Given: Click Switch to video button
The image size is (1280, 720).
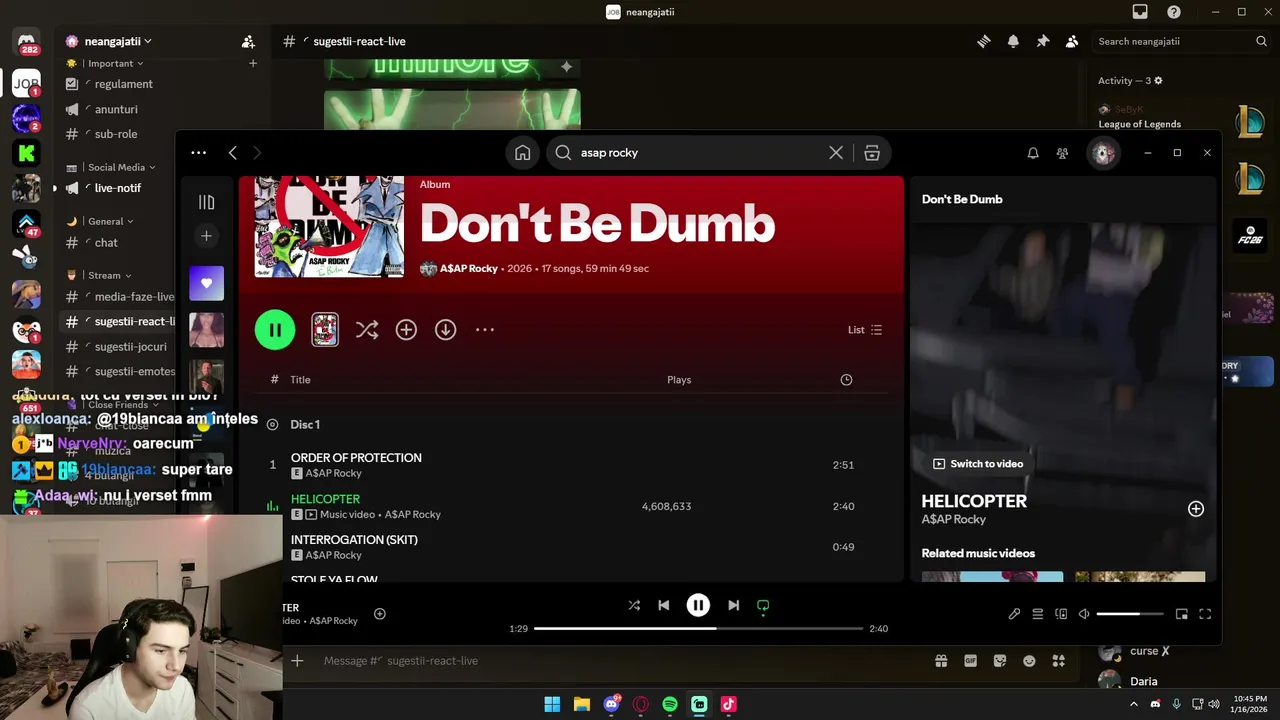Looking at the screenshot, I should pyautogui.click(x=978, y=464).
